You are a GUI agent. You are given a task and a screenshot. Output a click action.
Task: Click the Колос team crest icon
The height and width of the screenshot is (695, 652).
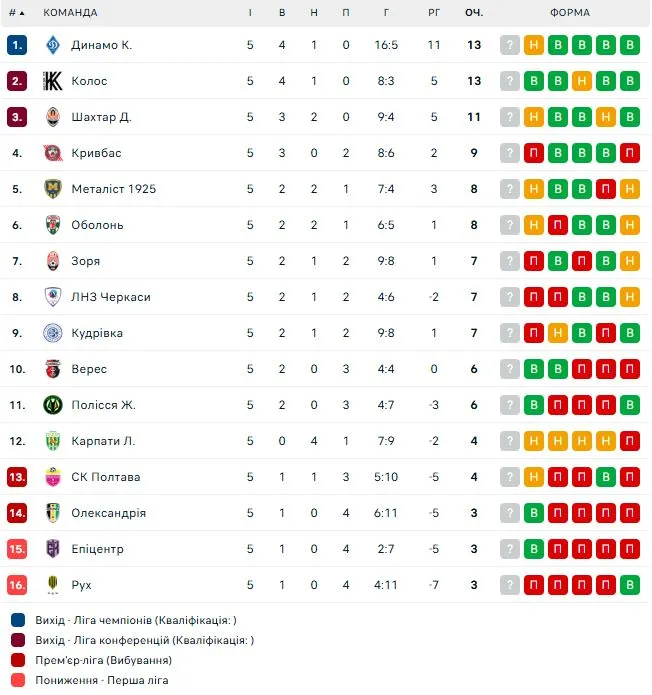click(53, 81)
